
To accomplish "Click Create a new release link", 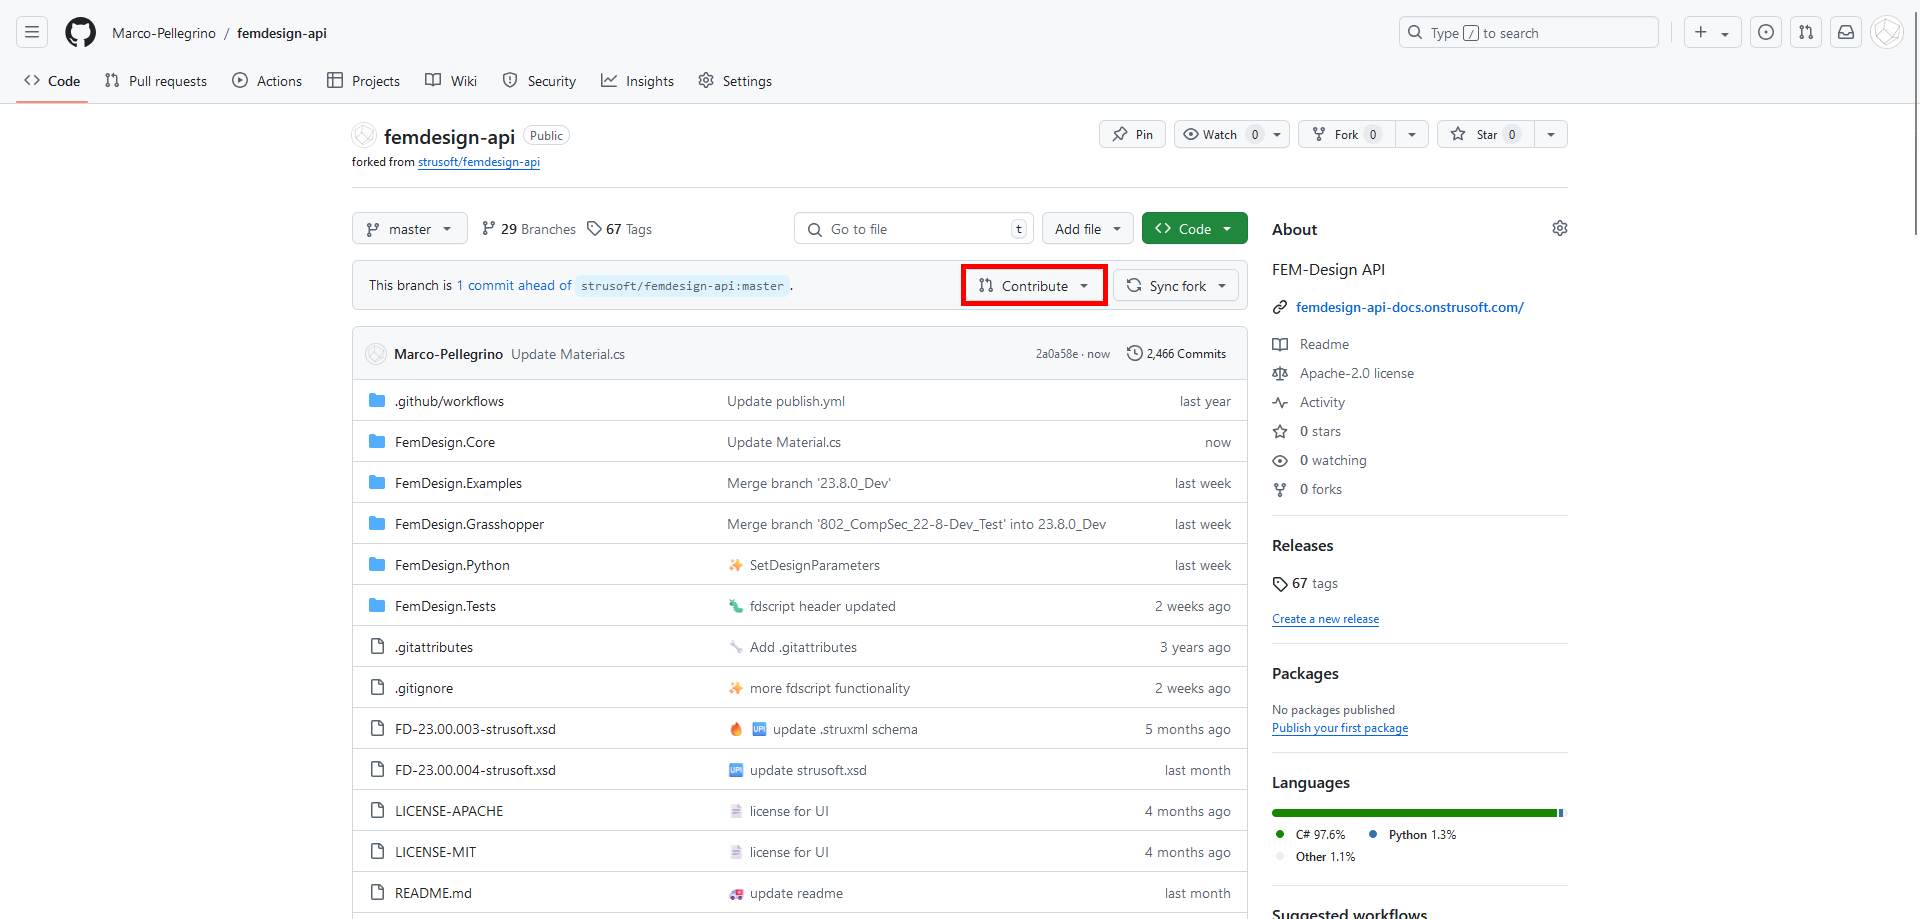I will pyautogui.click(x=1325, y=619).
